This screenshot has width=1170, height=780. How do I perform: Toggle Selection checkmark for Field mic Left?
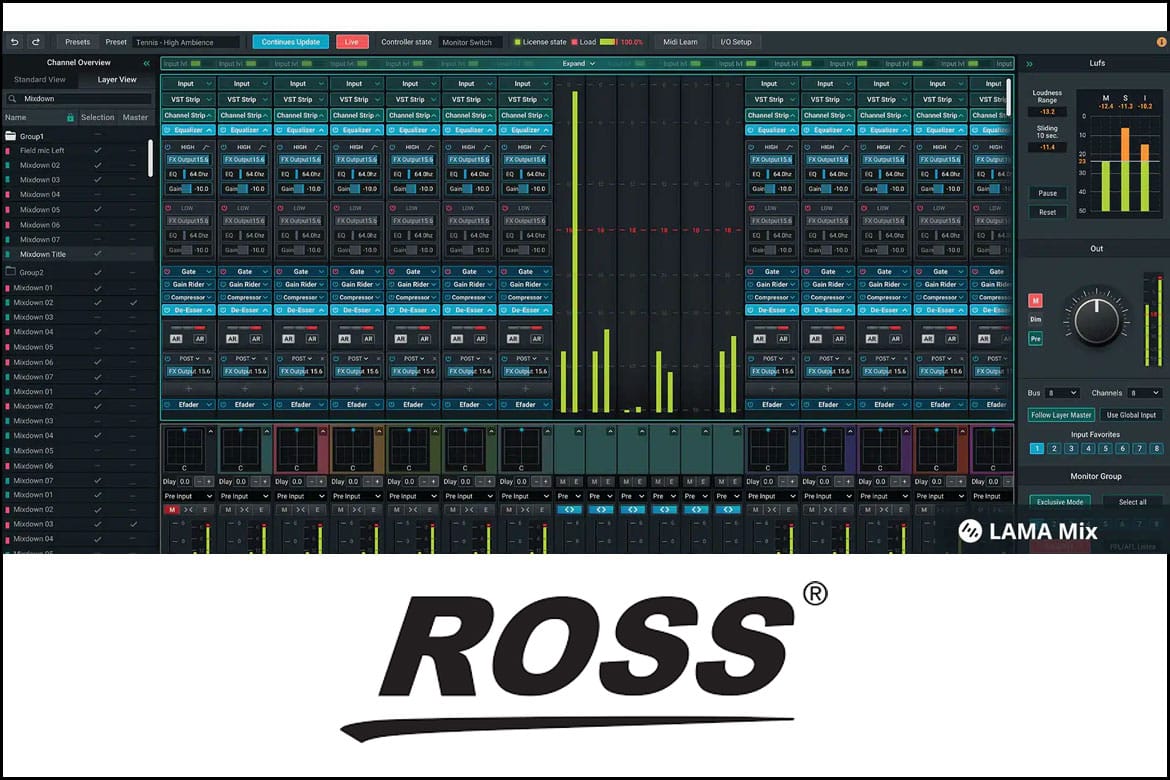click(x=97, y=150)
